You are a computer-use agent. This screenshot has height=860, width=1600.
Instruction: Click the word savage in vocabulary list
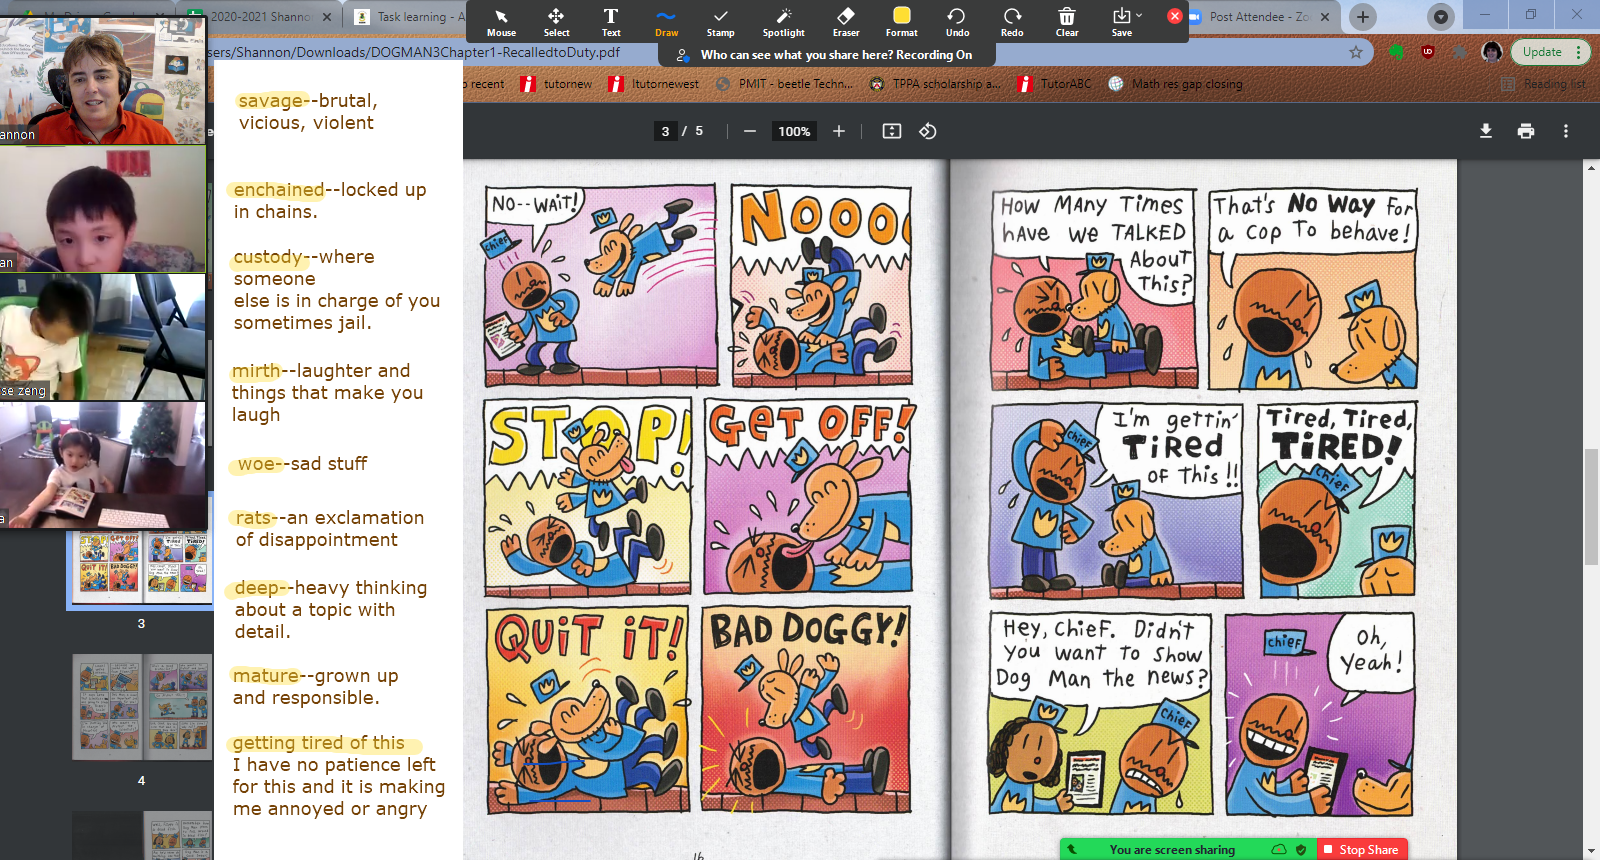pyautogui.click(x=271, y=100)
